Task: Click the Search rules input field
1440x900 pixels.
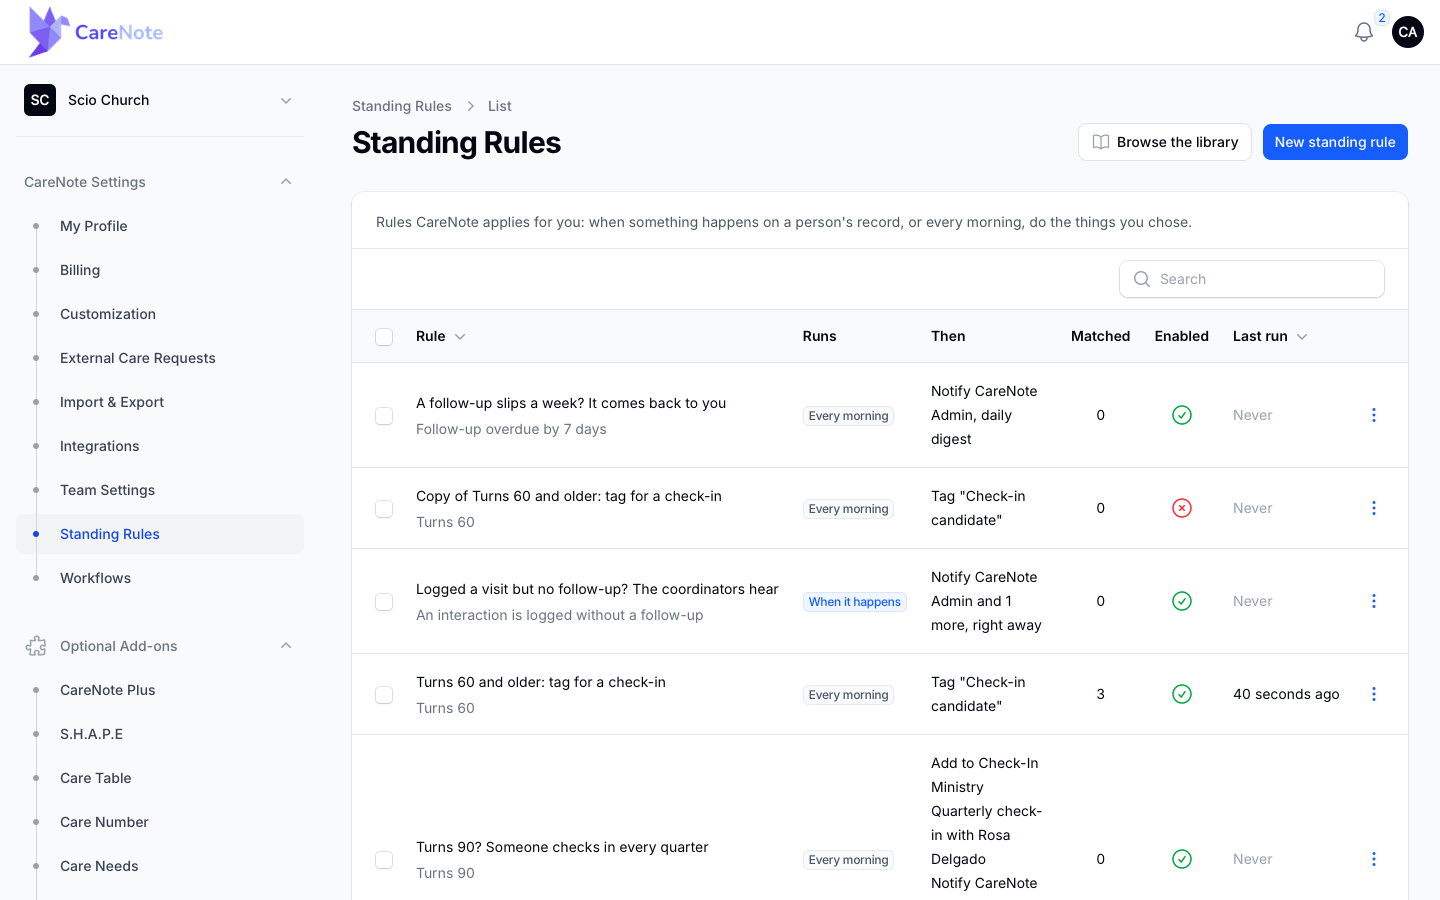Action: 1252,279
